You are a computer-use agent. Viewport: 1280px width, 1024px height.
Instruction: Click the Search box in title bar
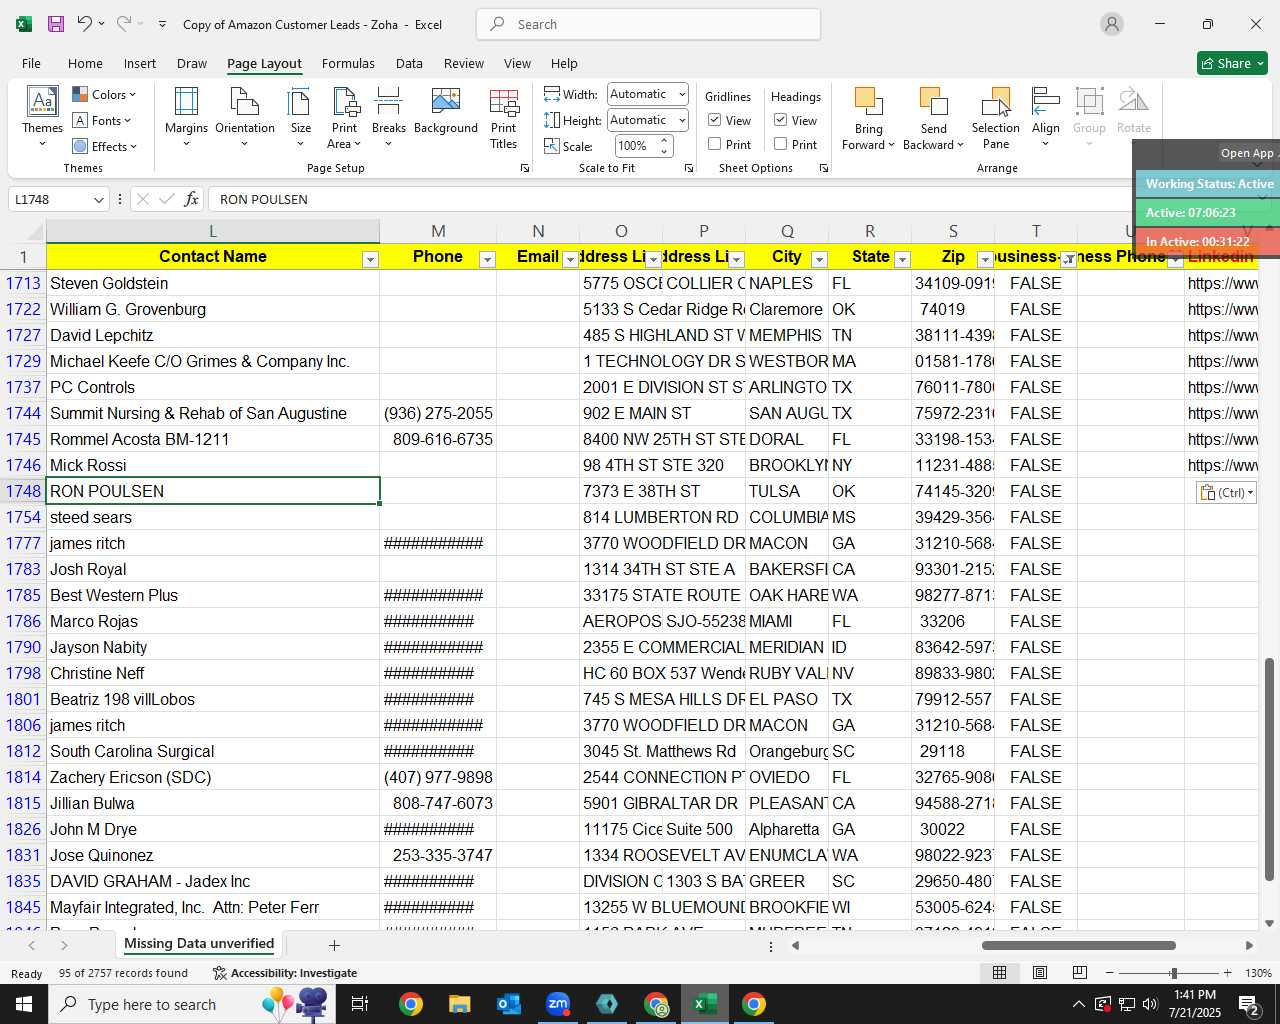coord(648,24)
